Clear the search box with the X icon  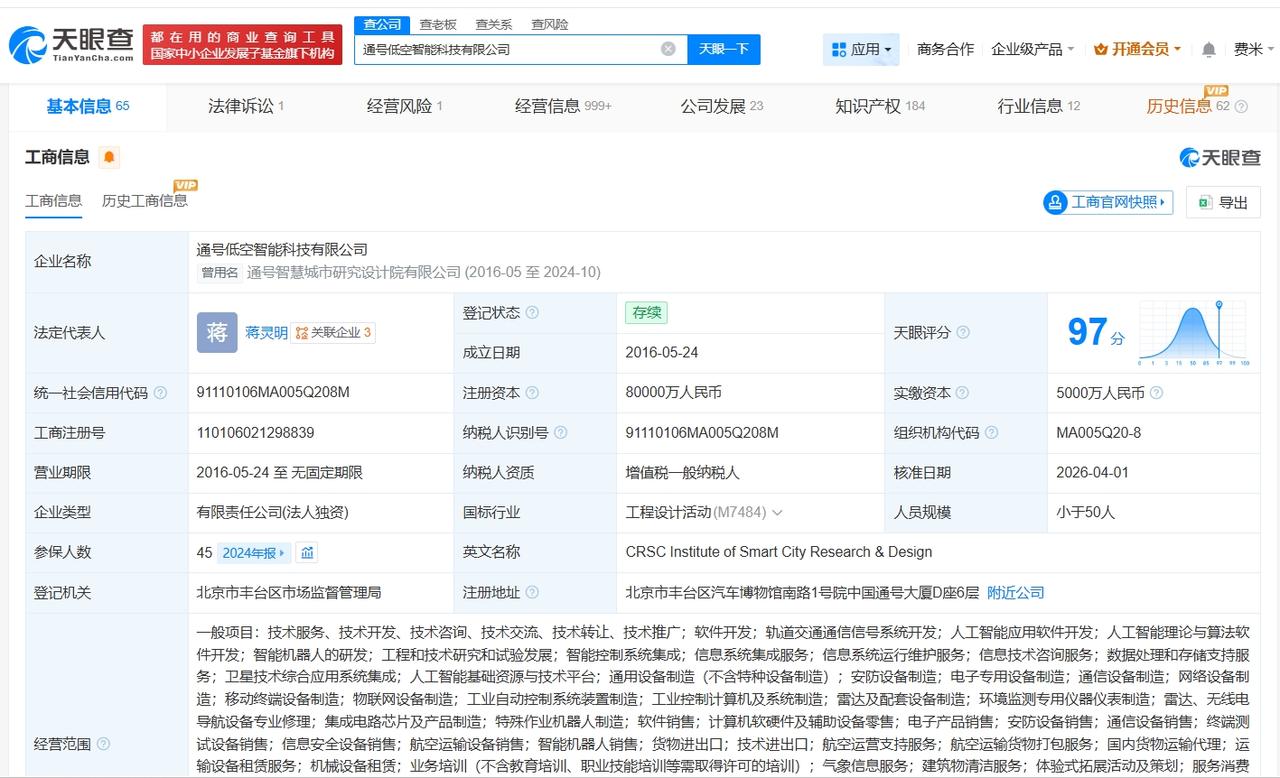[x=668, y=49]
